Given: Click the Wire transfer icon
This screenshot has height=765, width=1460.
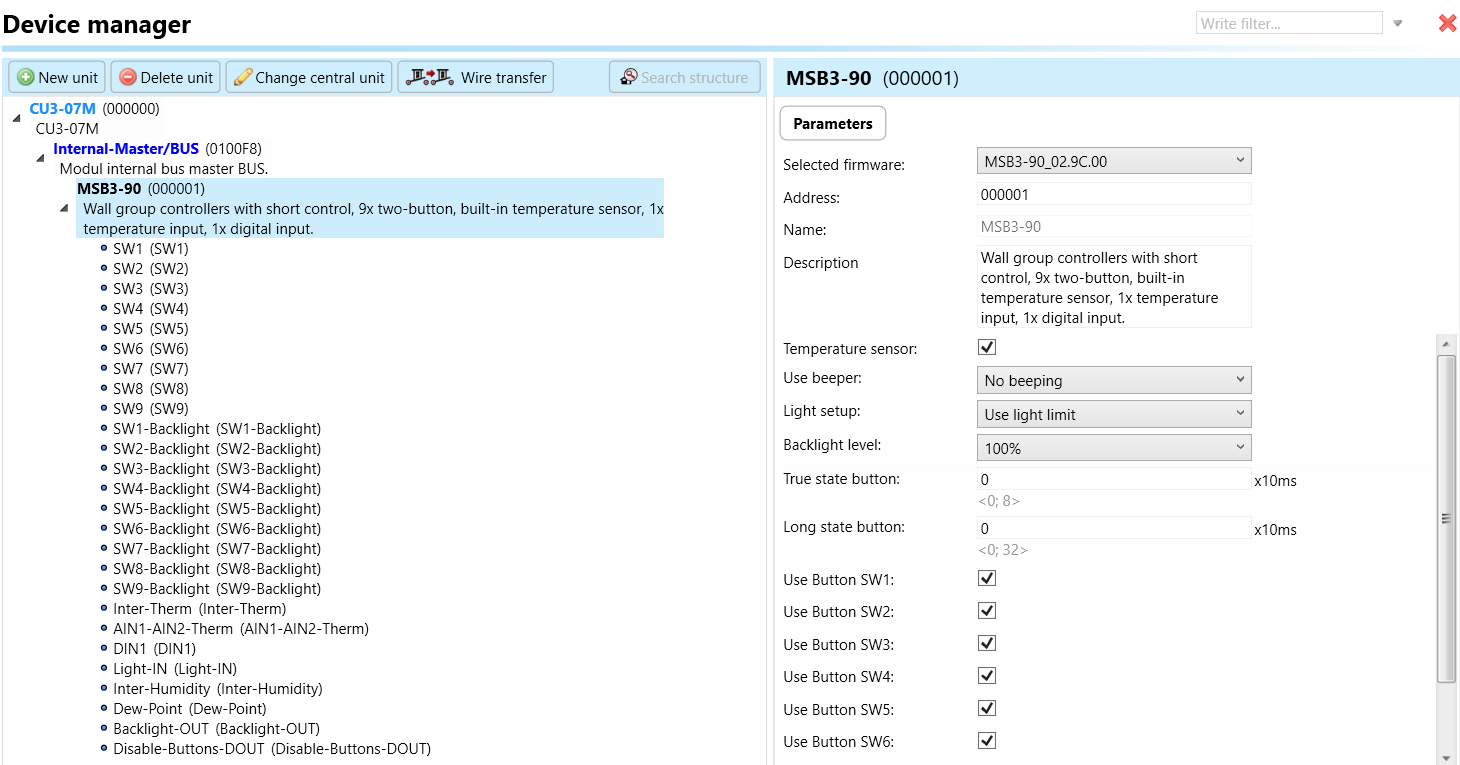Looking at the screenshot, I should [429, 77].
